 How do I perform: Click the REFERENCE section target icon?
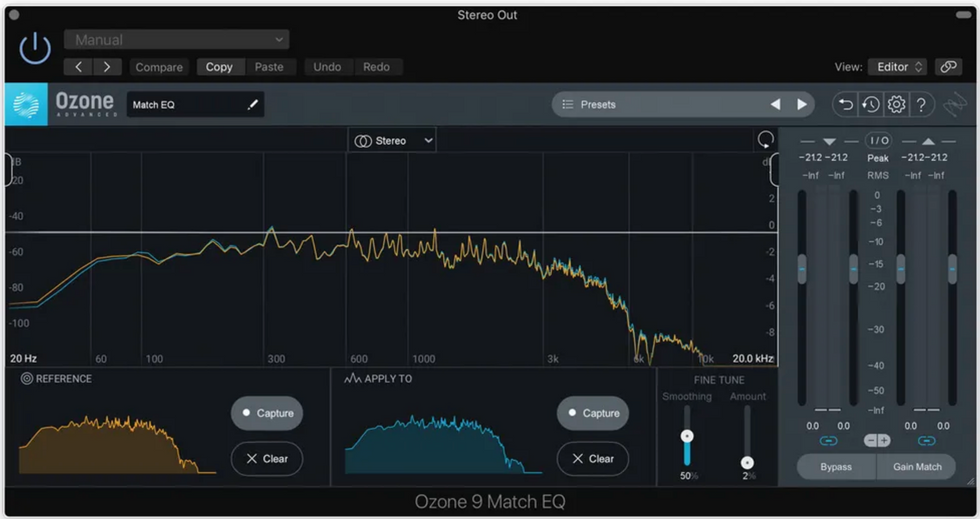(x=26, y=378)
